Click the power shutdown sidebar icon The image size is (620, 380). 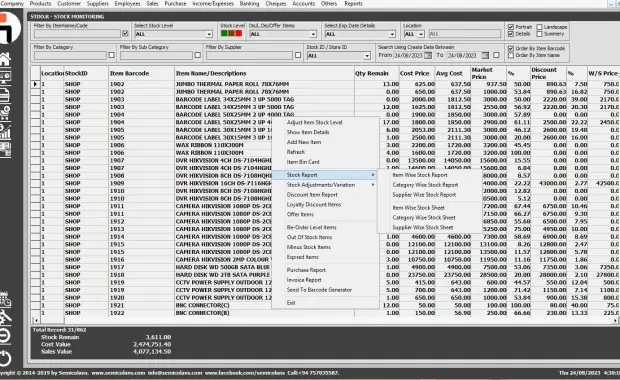(5, 358)
